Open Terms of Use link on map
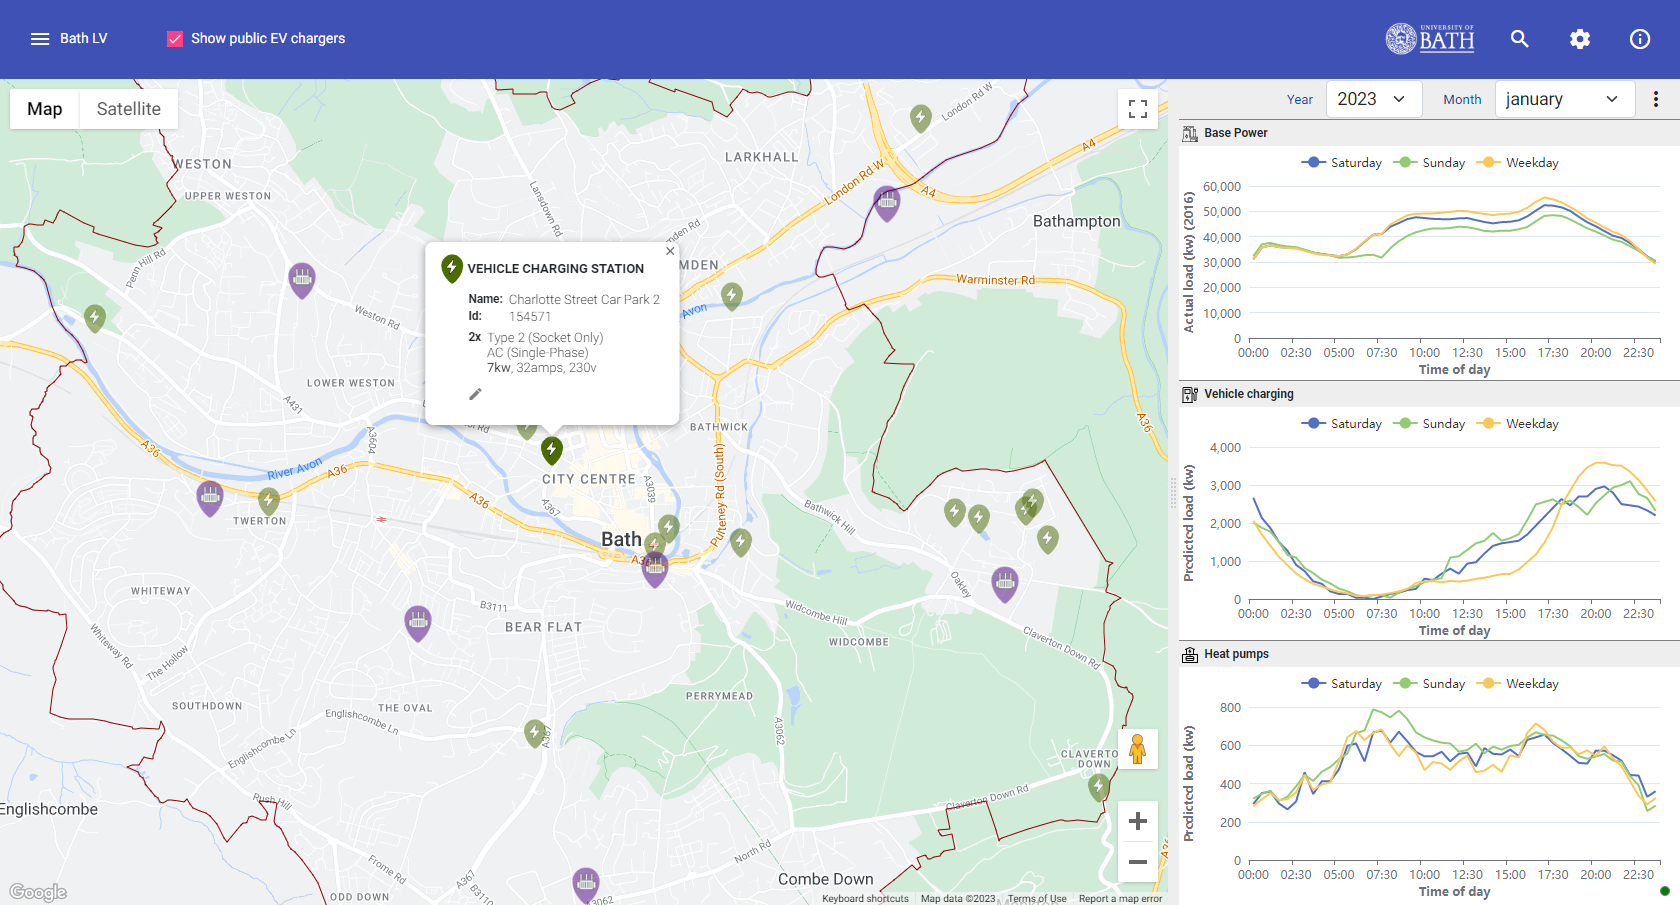This screenshot has height=905, width=1680. click(x=1036, y=898)
